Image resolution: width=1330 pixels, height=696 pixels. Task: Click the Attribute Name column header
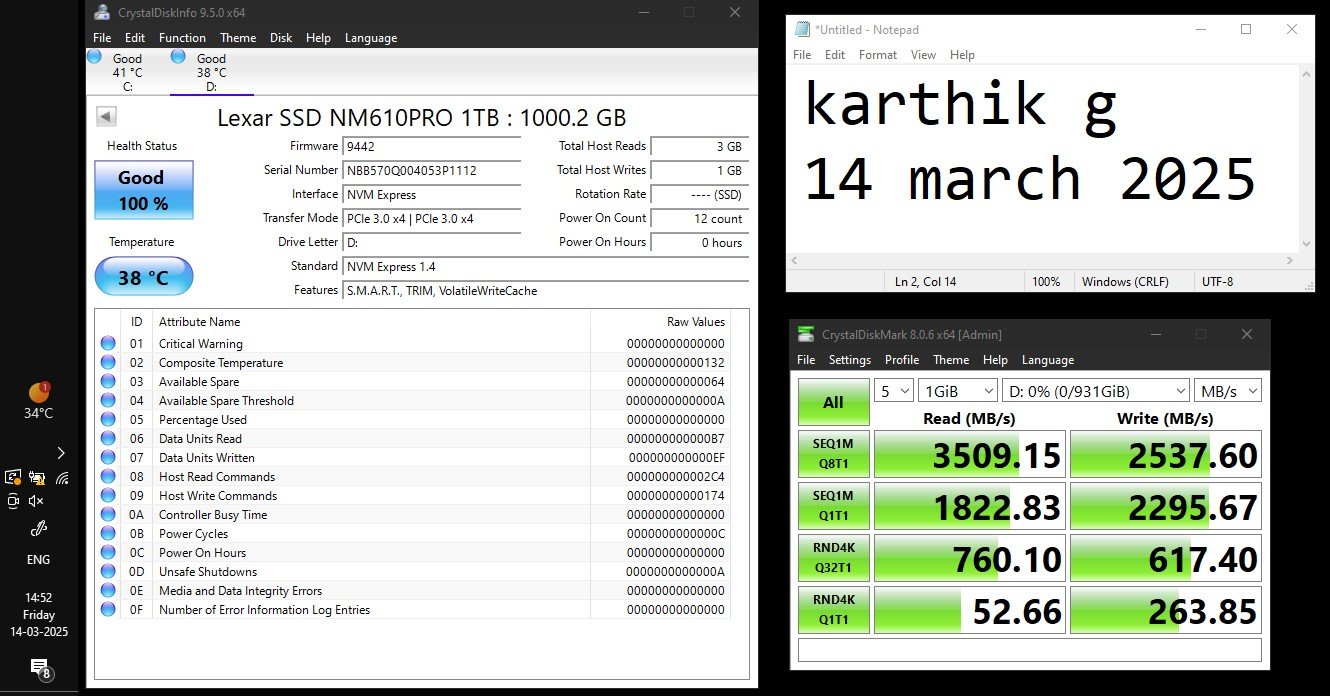371,322
